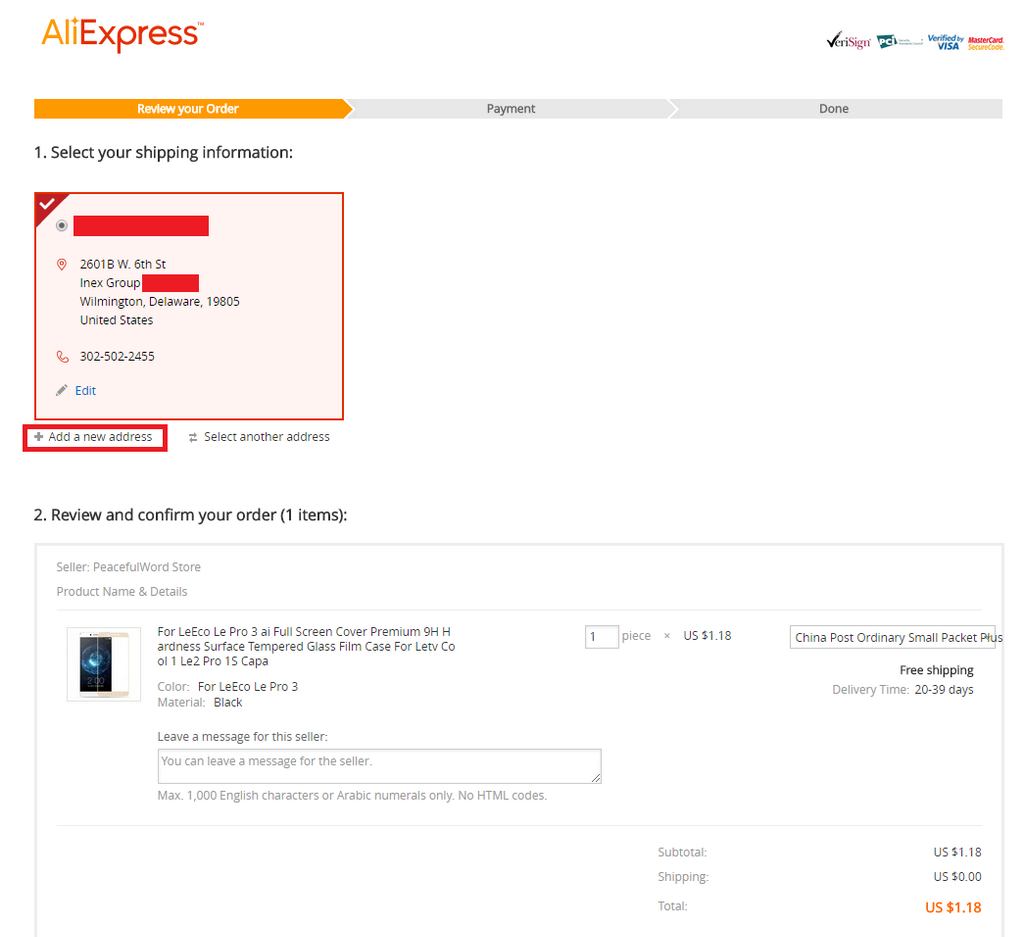
Task: Click the VeriSign security badge
Action: [848, 42]
